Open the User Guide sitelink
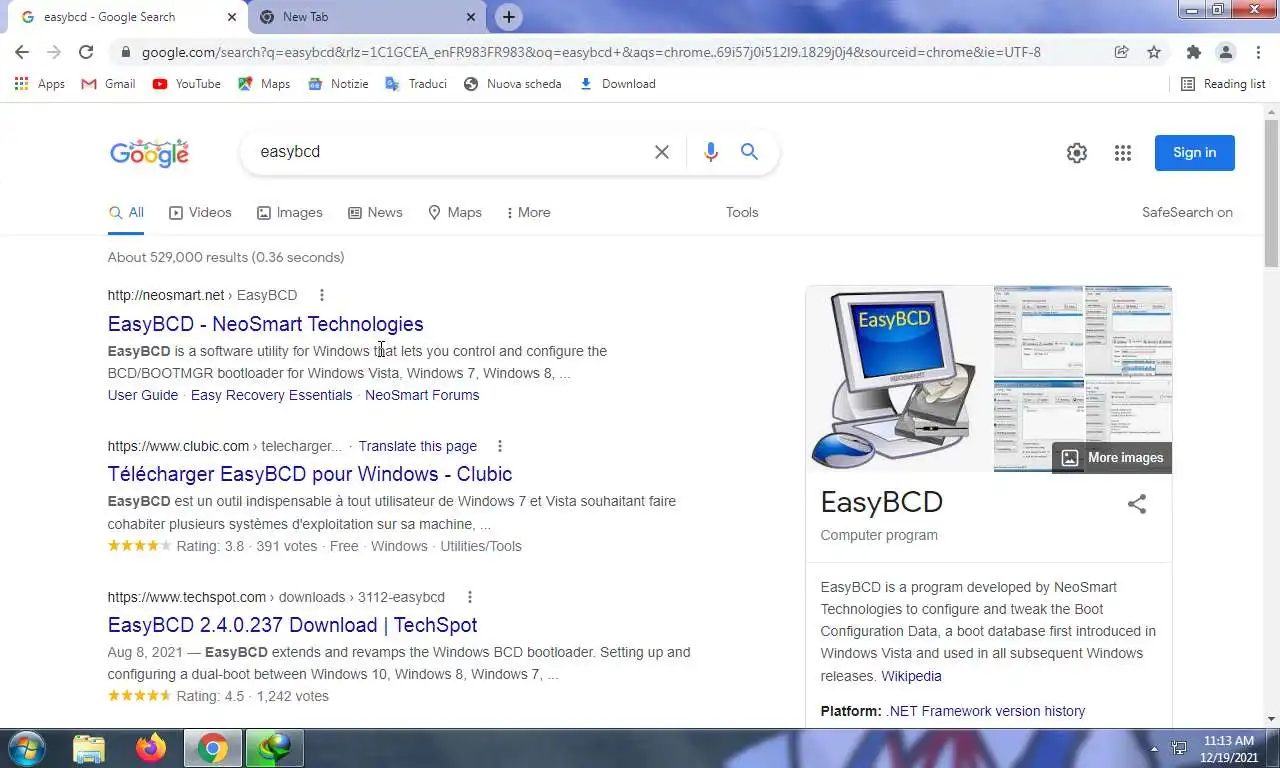The height and width of the screenshot is (768, 1280). (143, 395)
